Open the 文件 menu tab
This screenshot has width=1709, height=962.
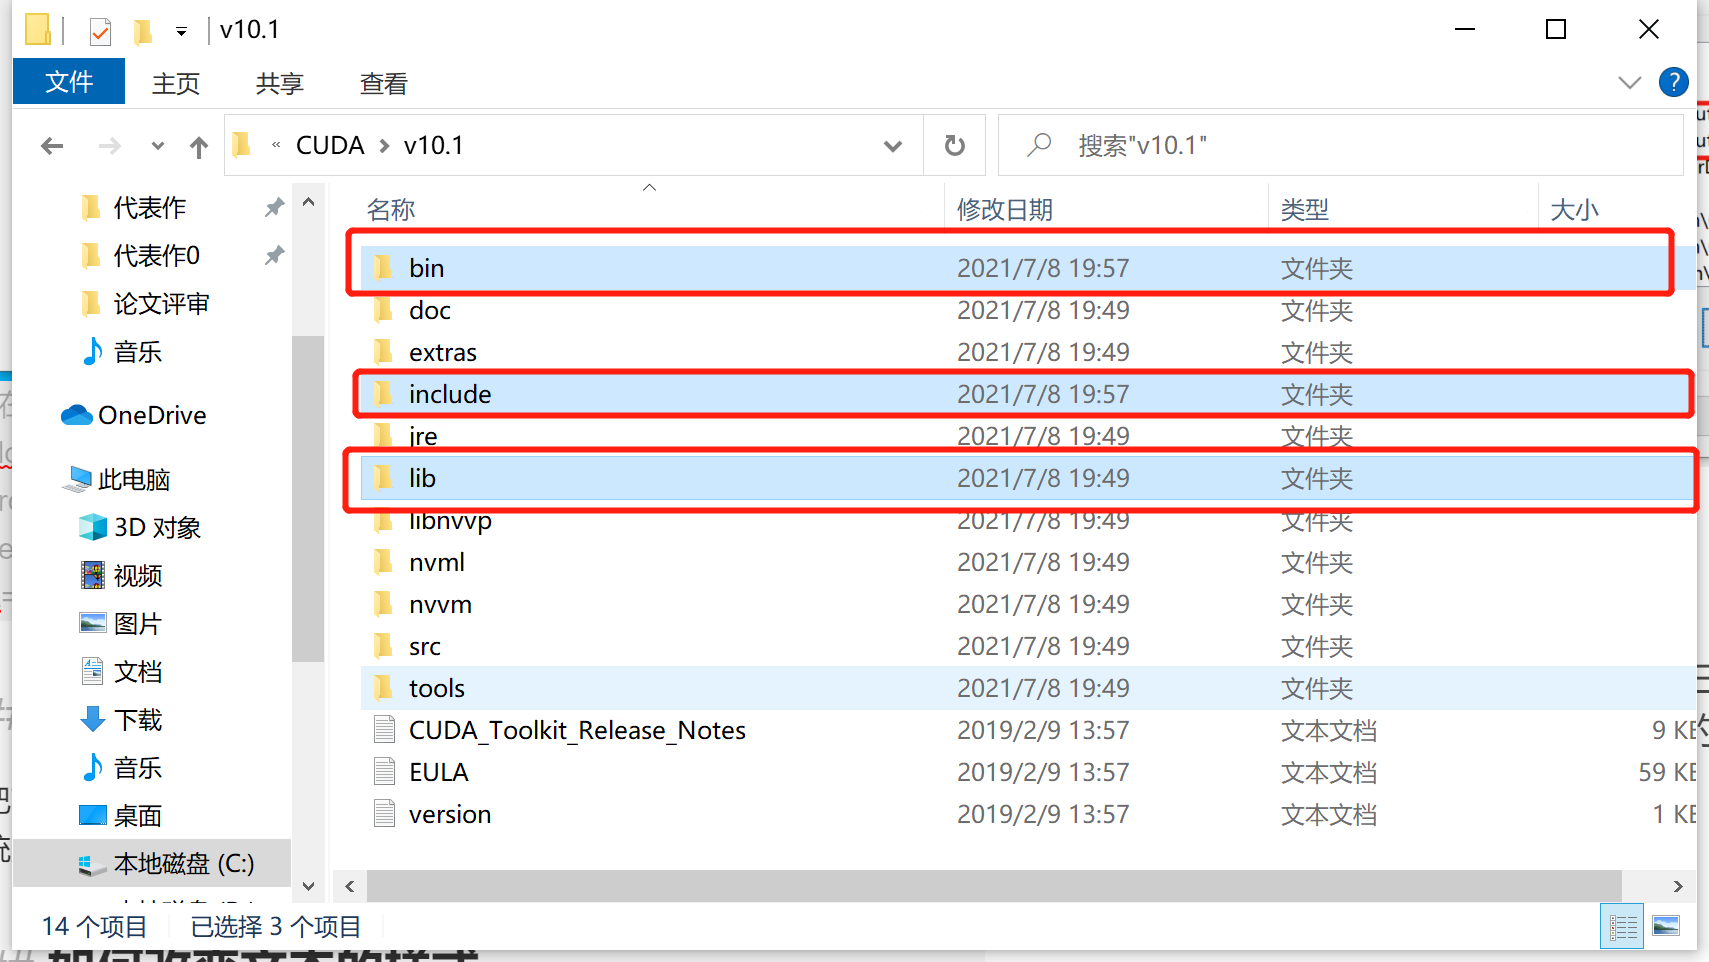69,82
